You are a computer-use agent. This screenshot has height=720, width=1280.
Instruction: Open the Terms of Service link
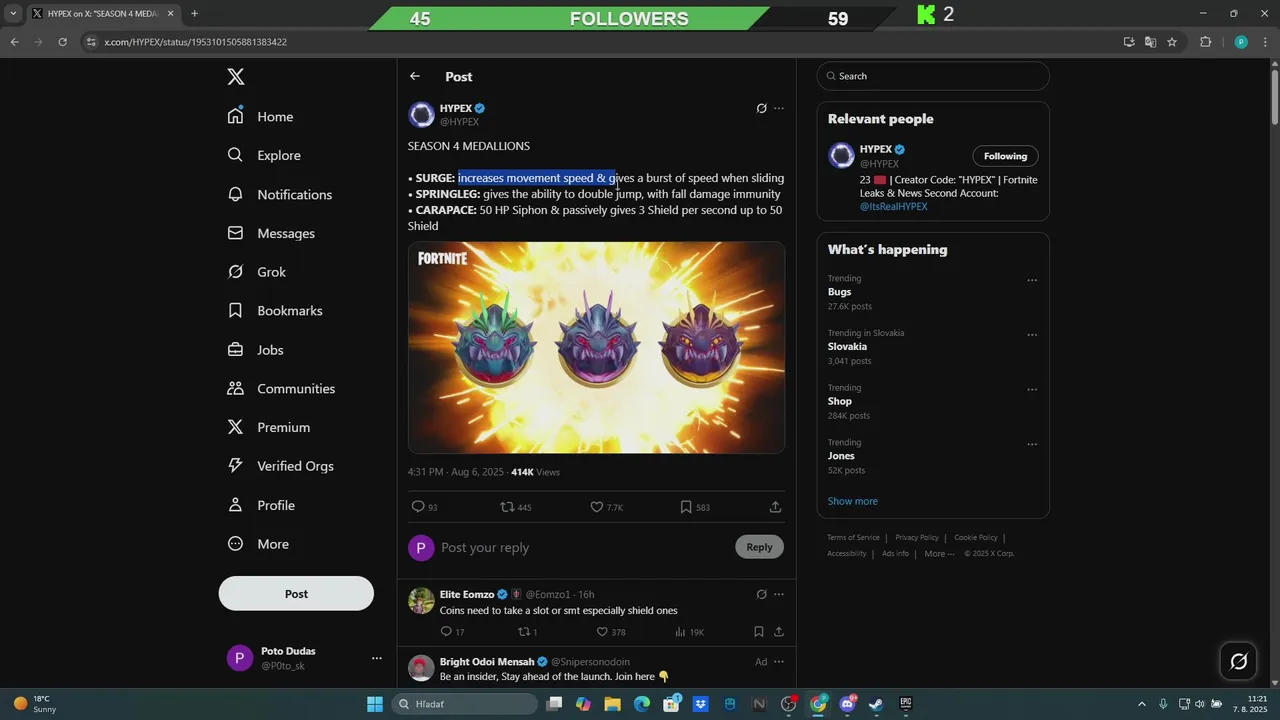(853, 538)
